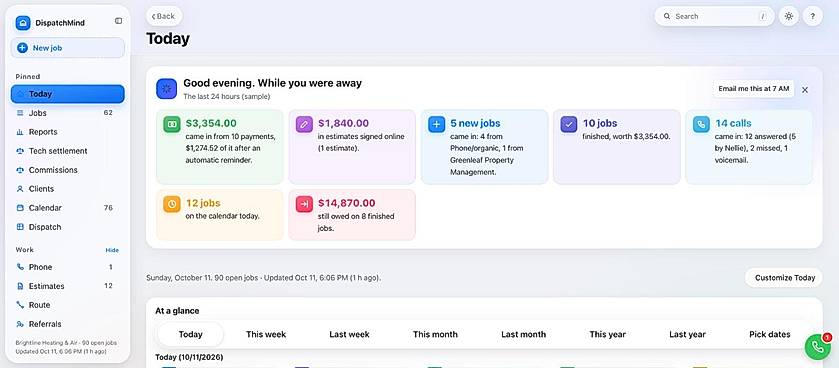
Task: Open Calendar from the sidebar
Action: [67, 208]
